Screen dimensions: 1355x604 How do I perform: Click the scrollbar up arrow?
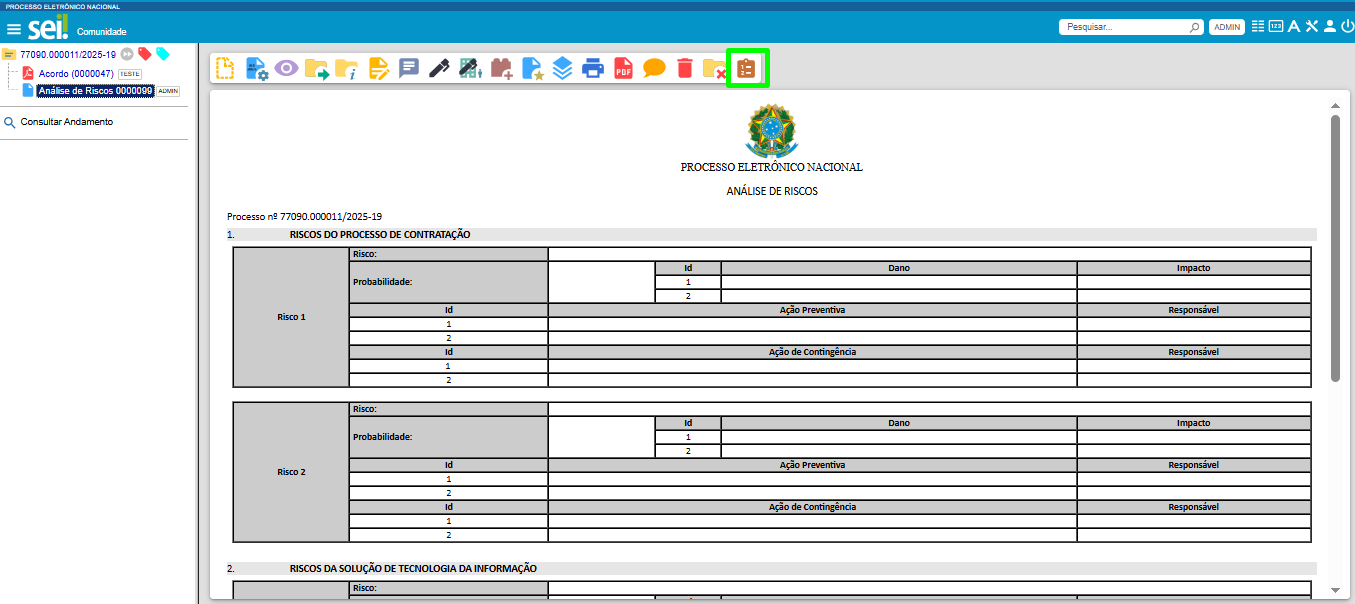[1335, 105]
